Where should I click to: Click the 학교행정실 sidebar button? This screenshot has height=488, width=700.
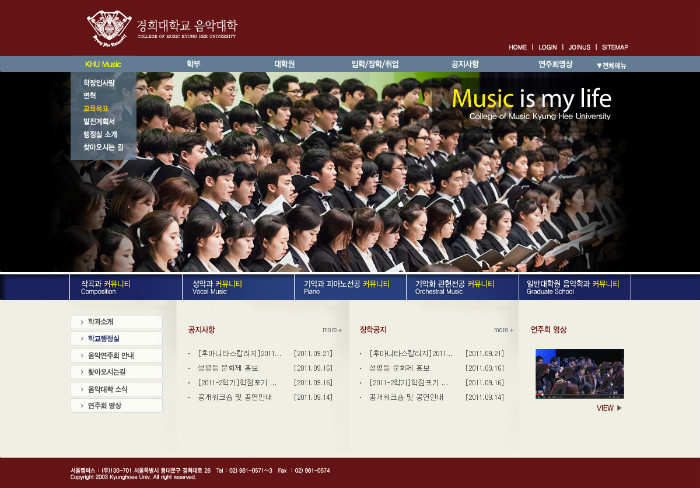pos(117,338)
